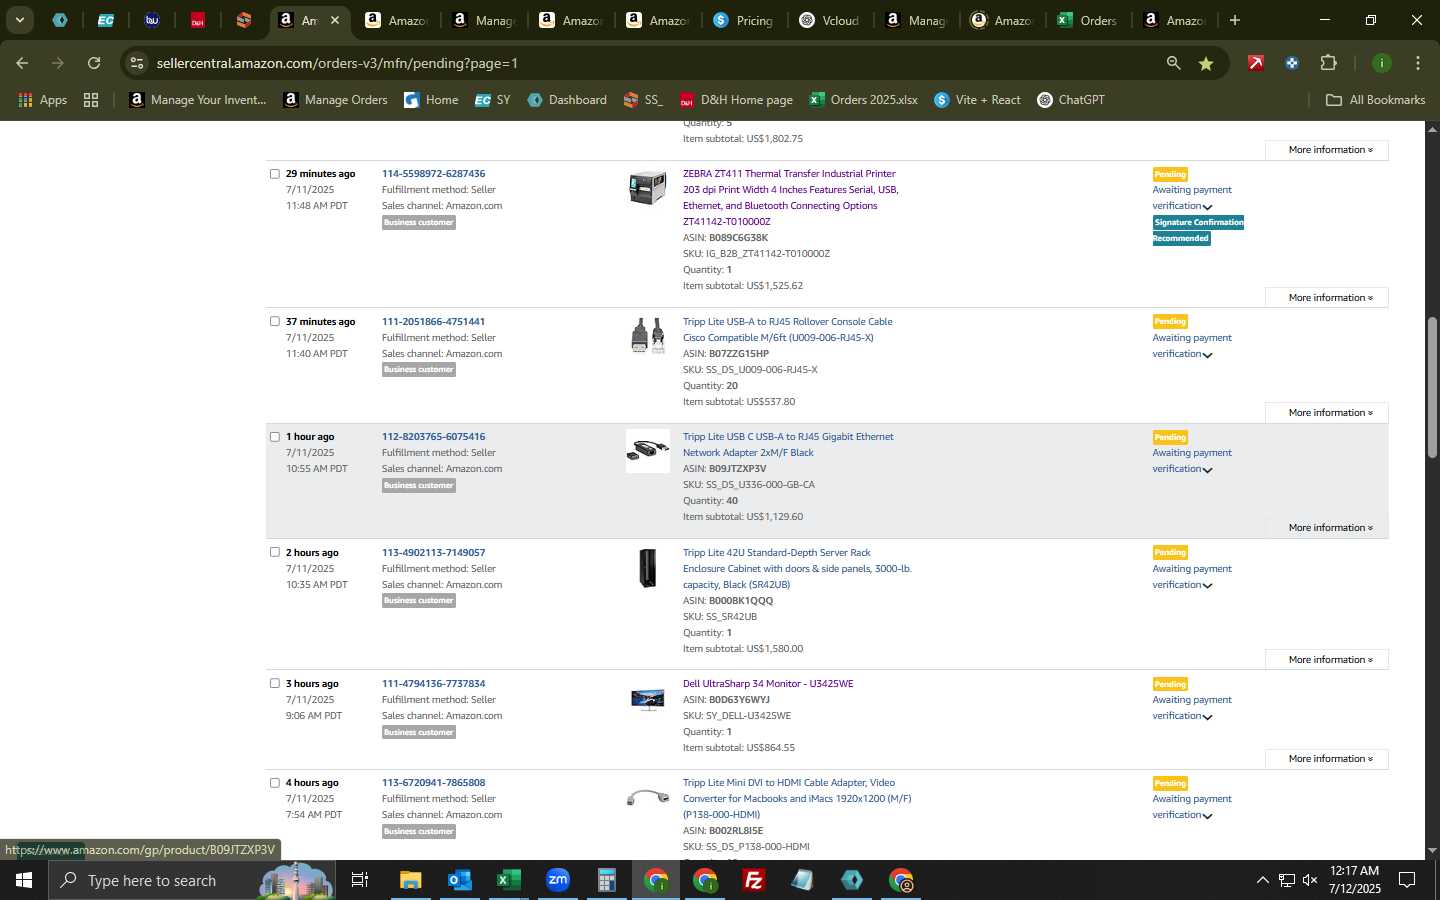Expand More information for Rollover Console Cable order

pos(1327,413)
